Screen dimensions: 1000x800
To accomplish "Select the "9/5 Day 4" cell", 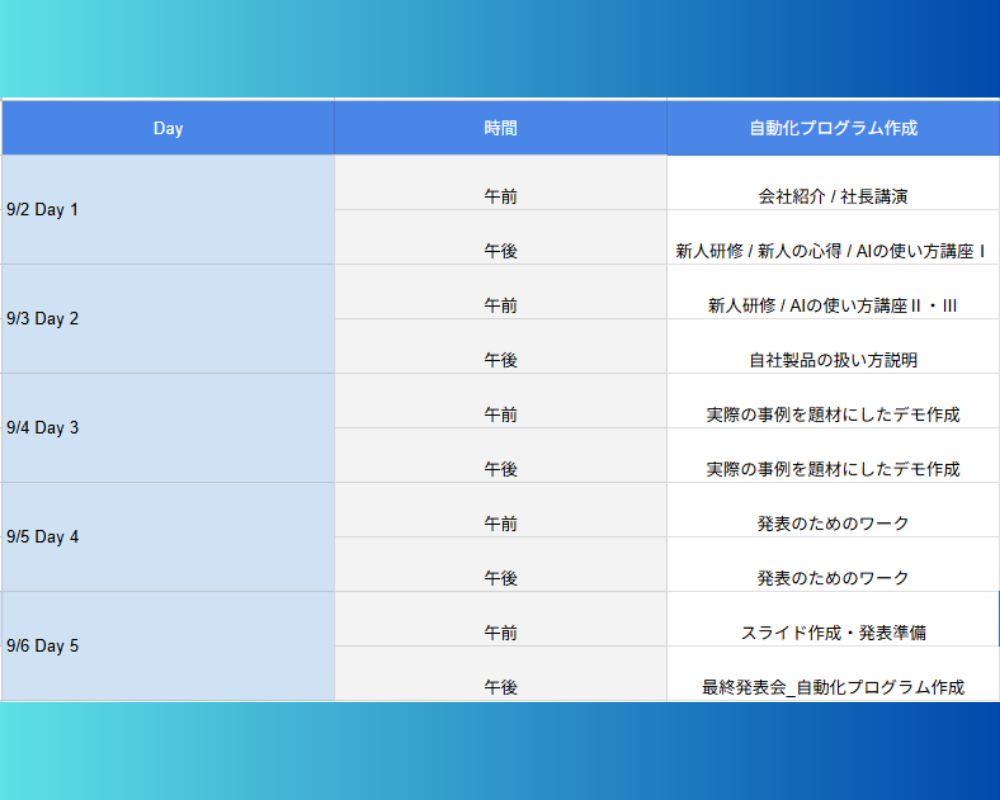I will tap(168, 537).
